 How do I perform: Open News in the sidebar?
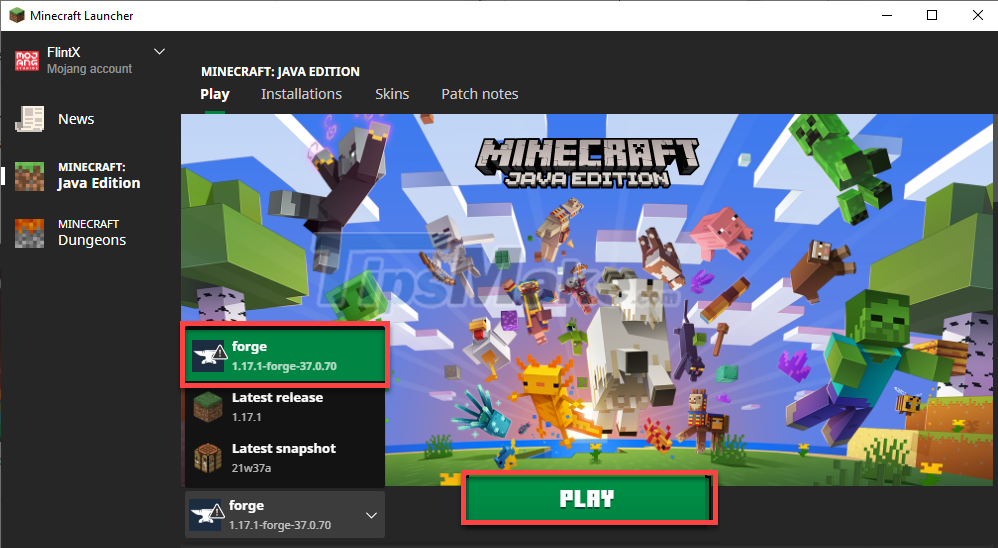[76, 119]
